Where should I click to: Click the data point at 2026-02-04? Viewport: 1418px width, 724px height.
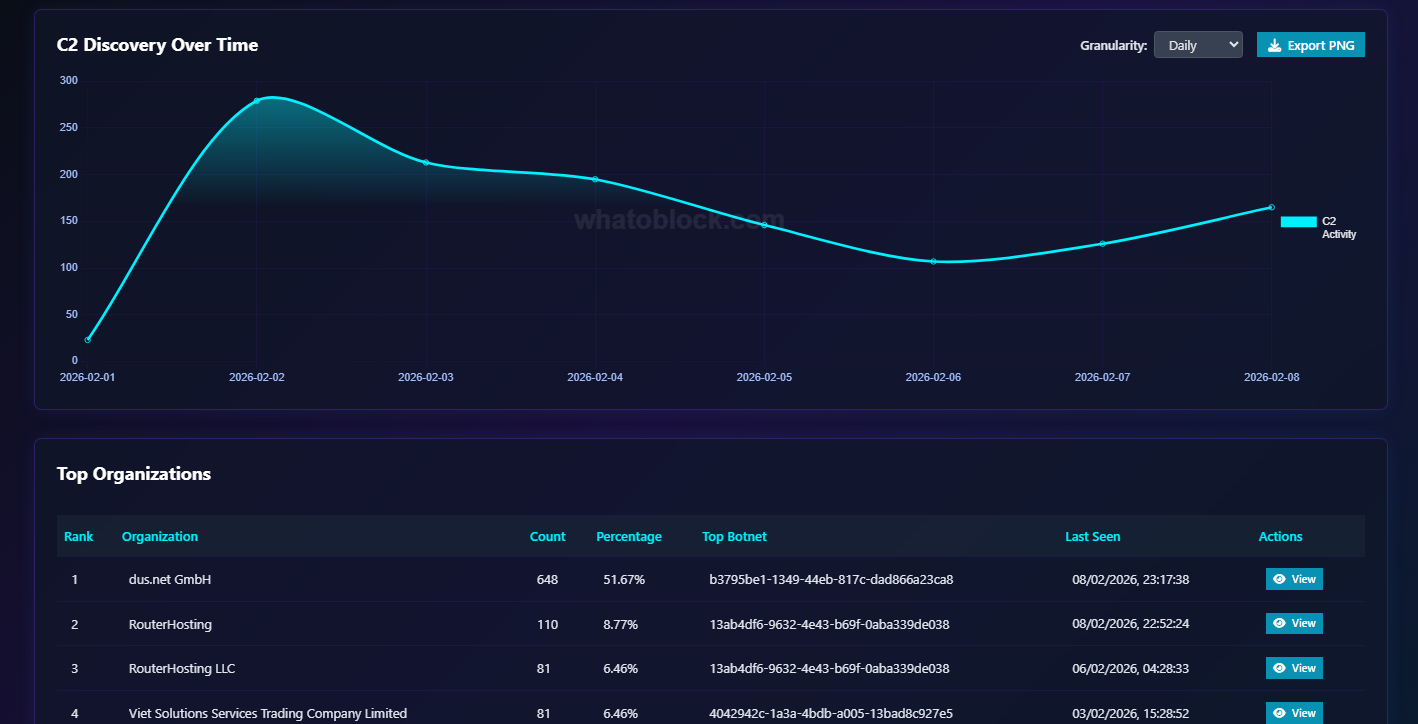coord(595,179)
